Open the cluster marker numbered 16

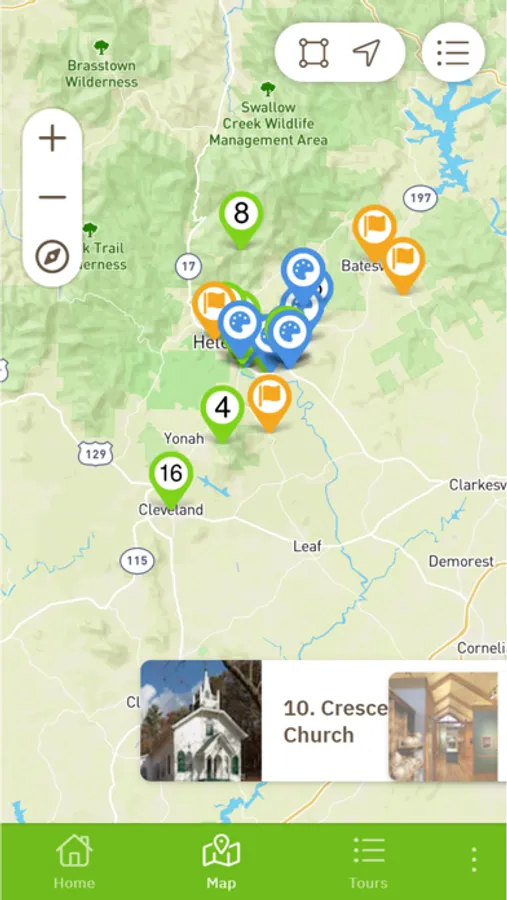pos(171,480)
